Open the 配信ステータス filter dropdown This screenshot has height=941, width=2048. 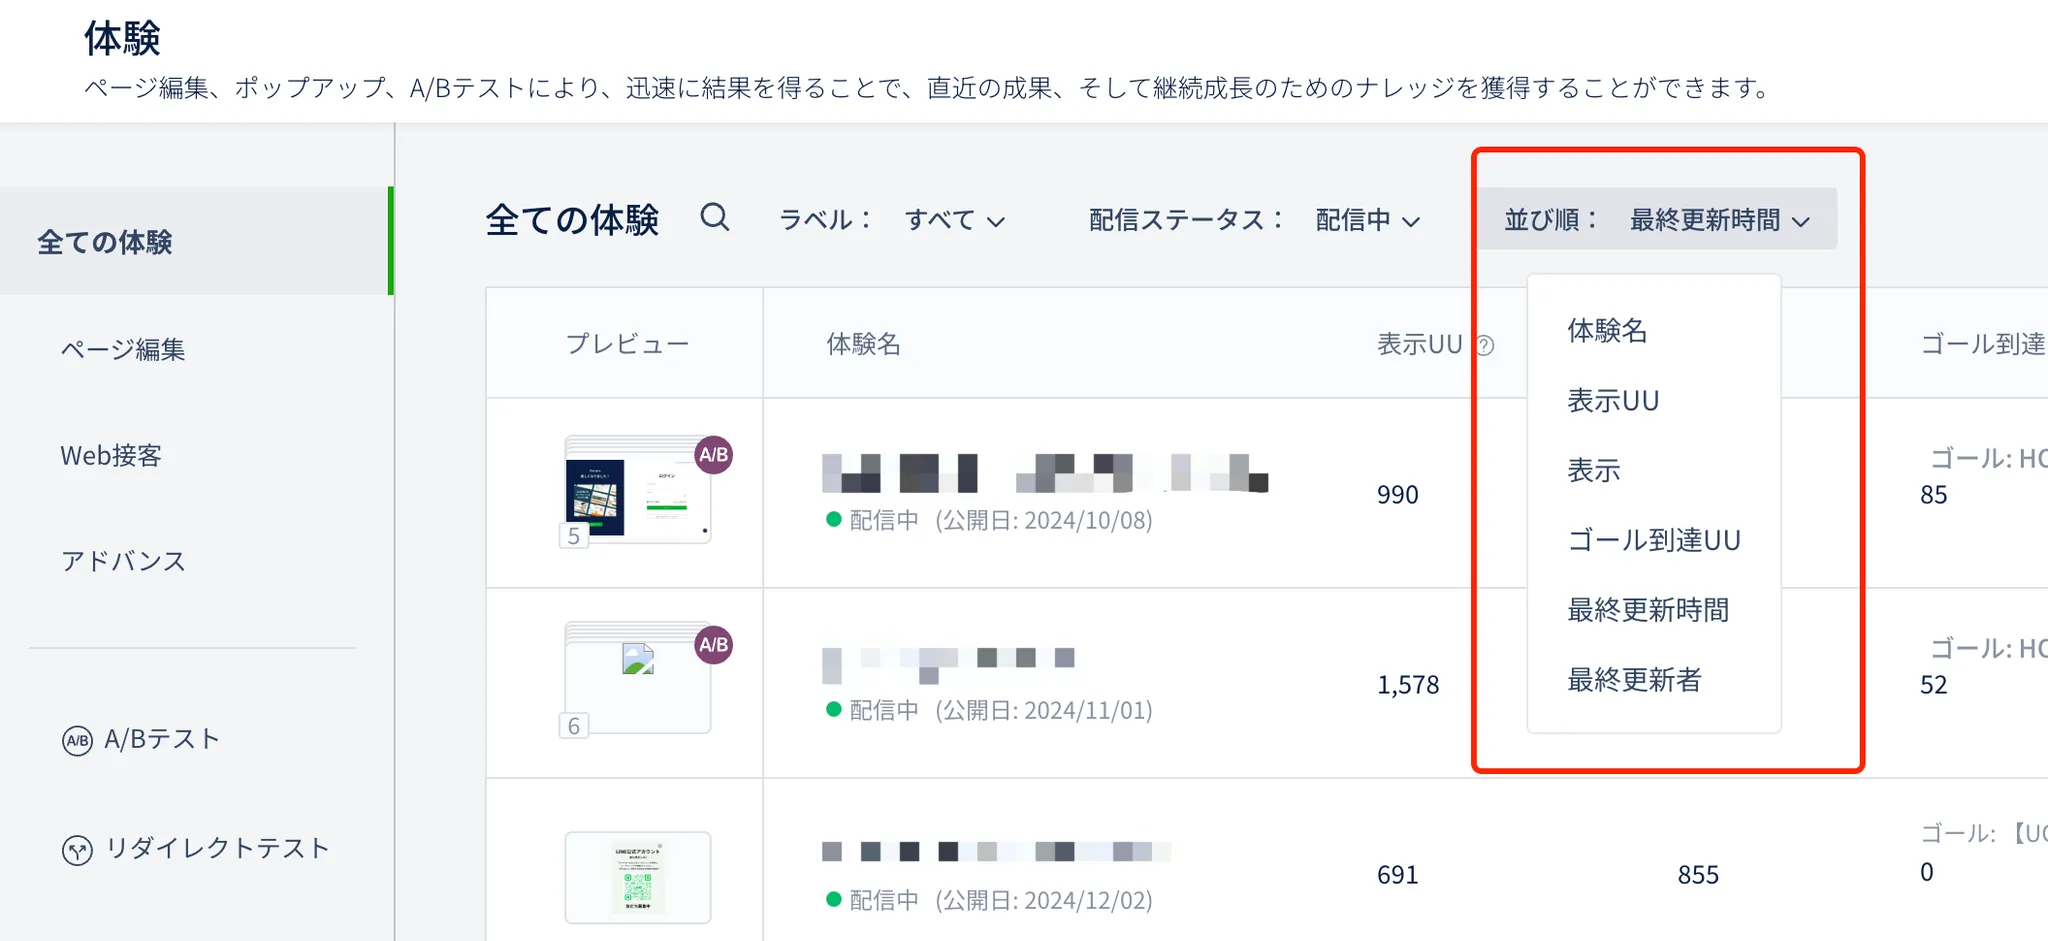coord(1367,220)
